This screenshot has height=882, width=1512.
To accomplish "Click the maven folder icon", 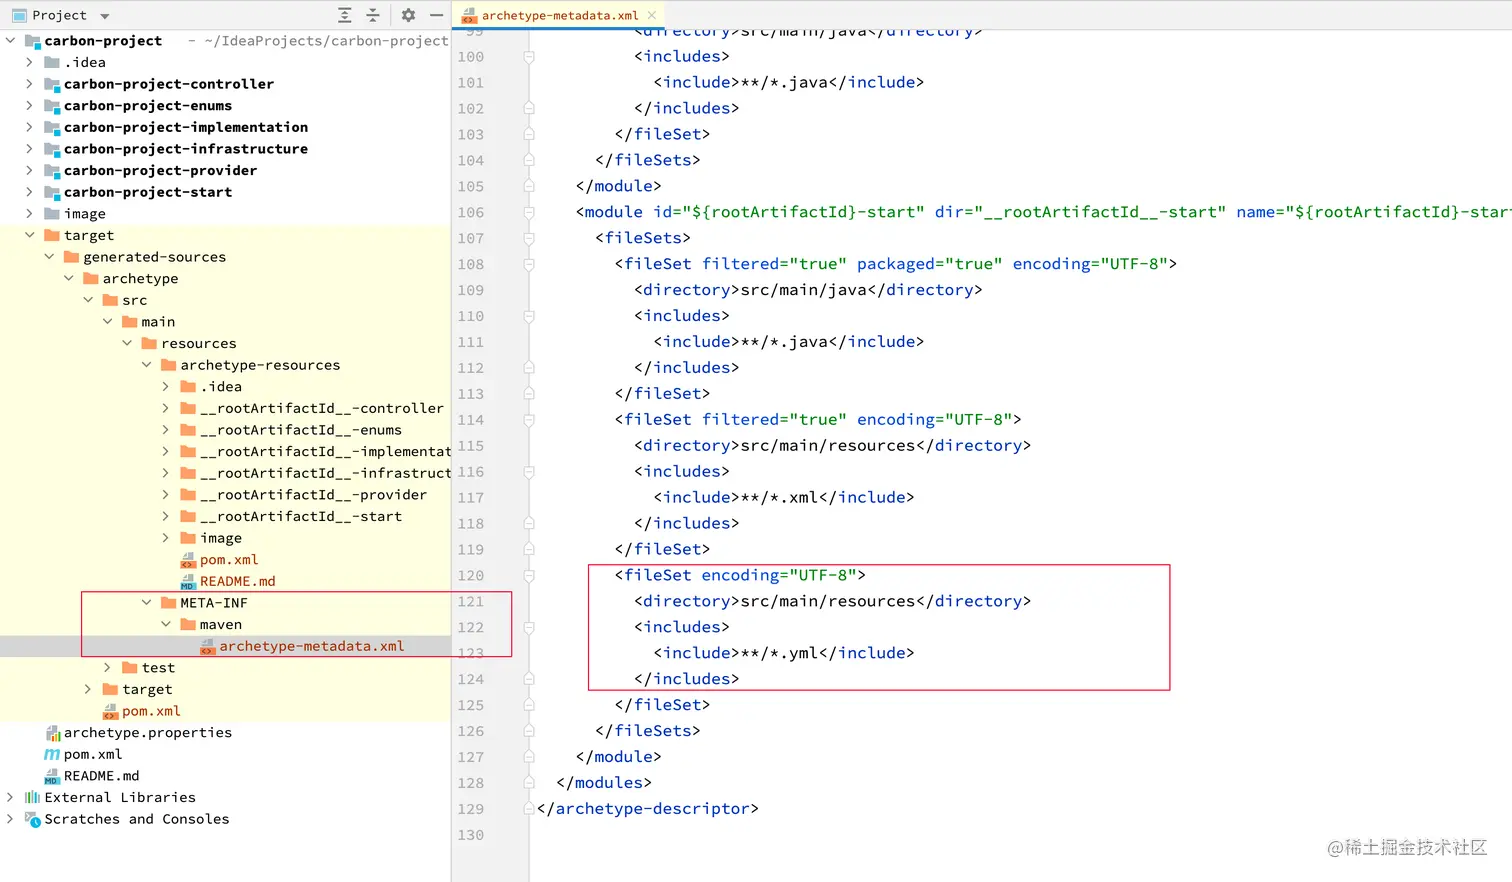I will click(x=188, y=625).
